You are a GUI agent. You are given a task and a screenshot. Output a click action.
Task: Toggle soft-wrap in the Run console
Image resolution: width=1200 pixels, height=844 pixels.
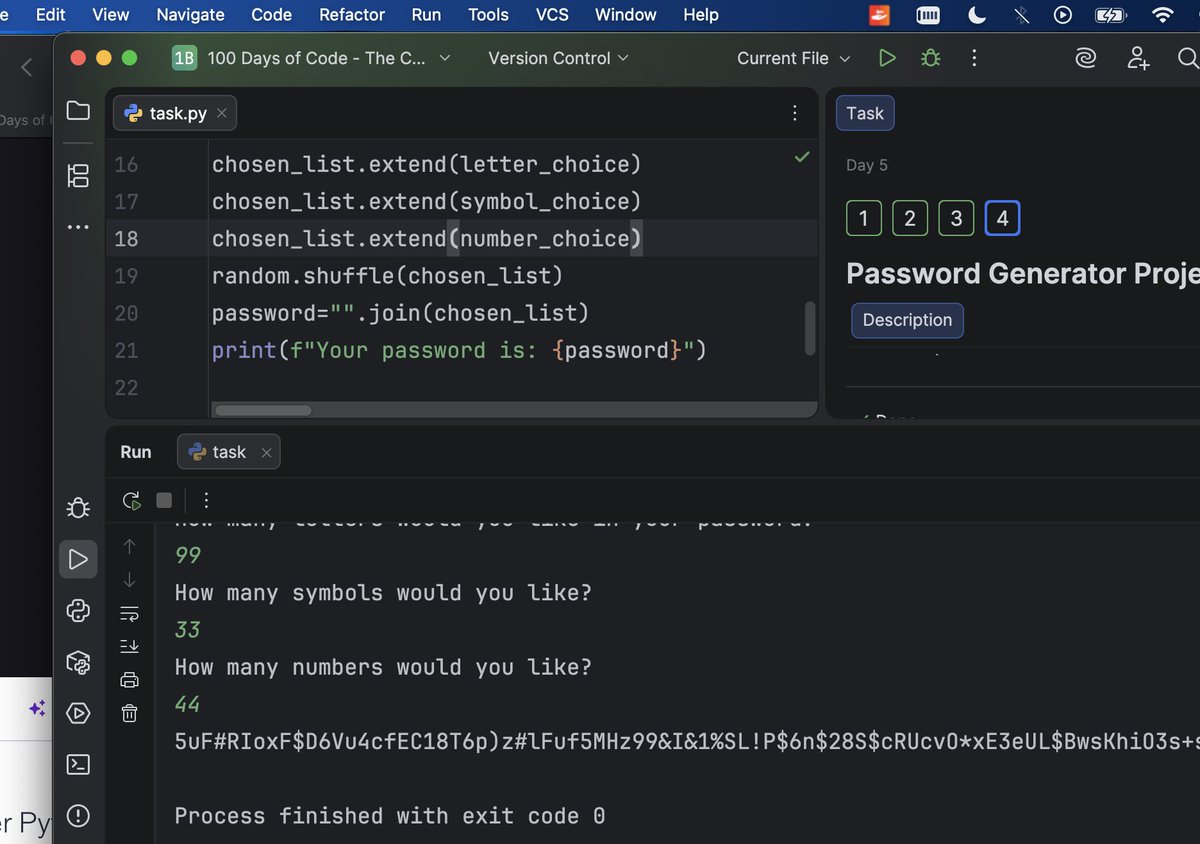[129, 614]
